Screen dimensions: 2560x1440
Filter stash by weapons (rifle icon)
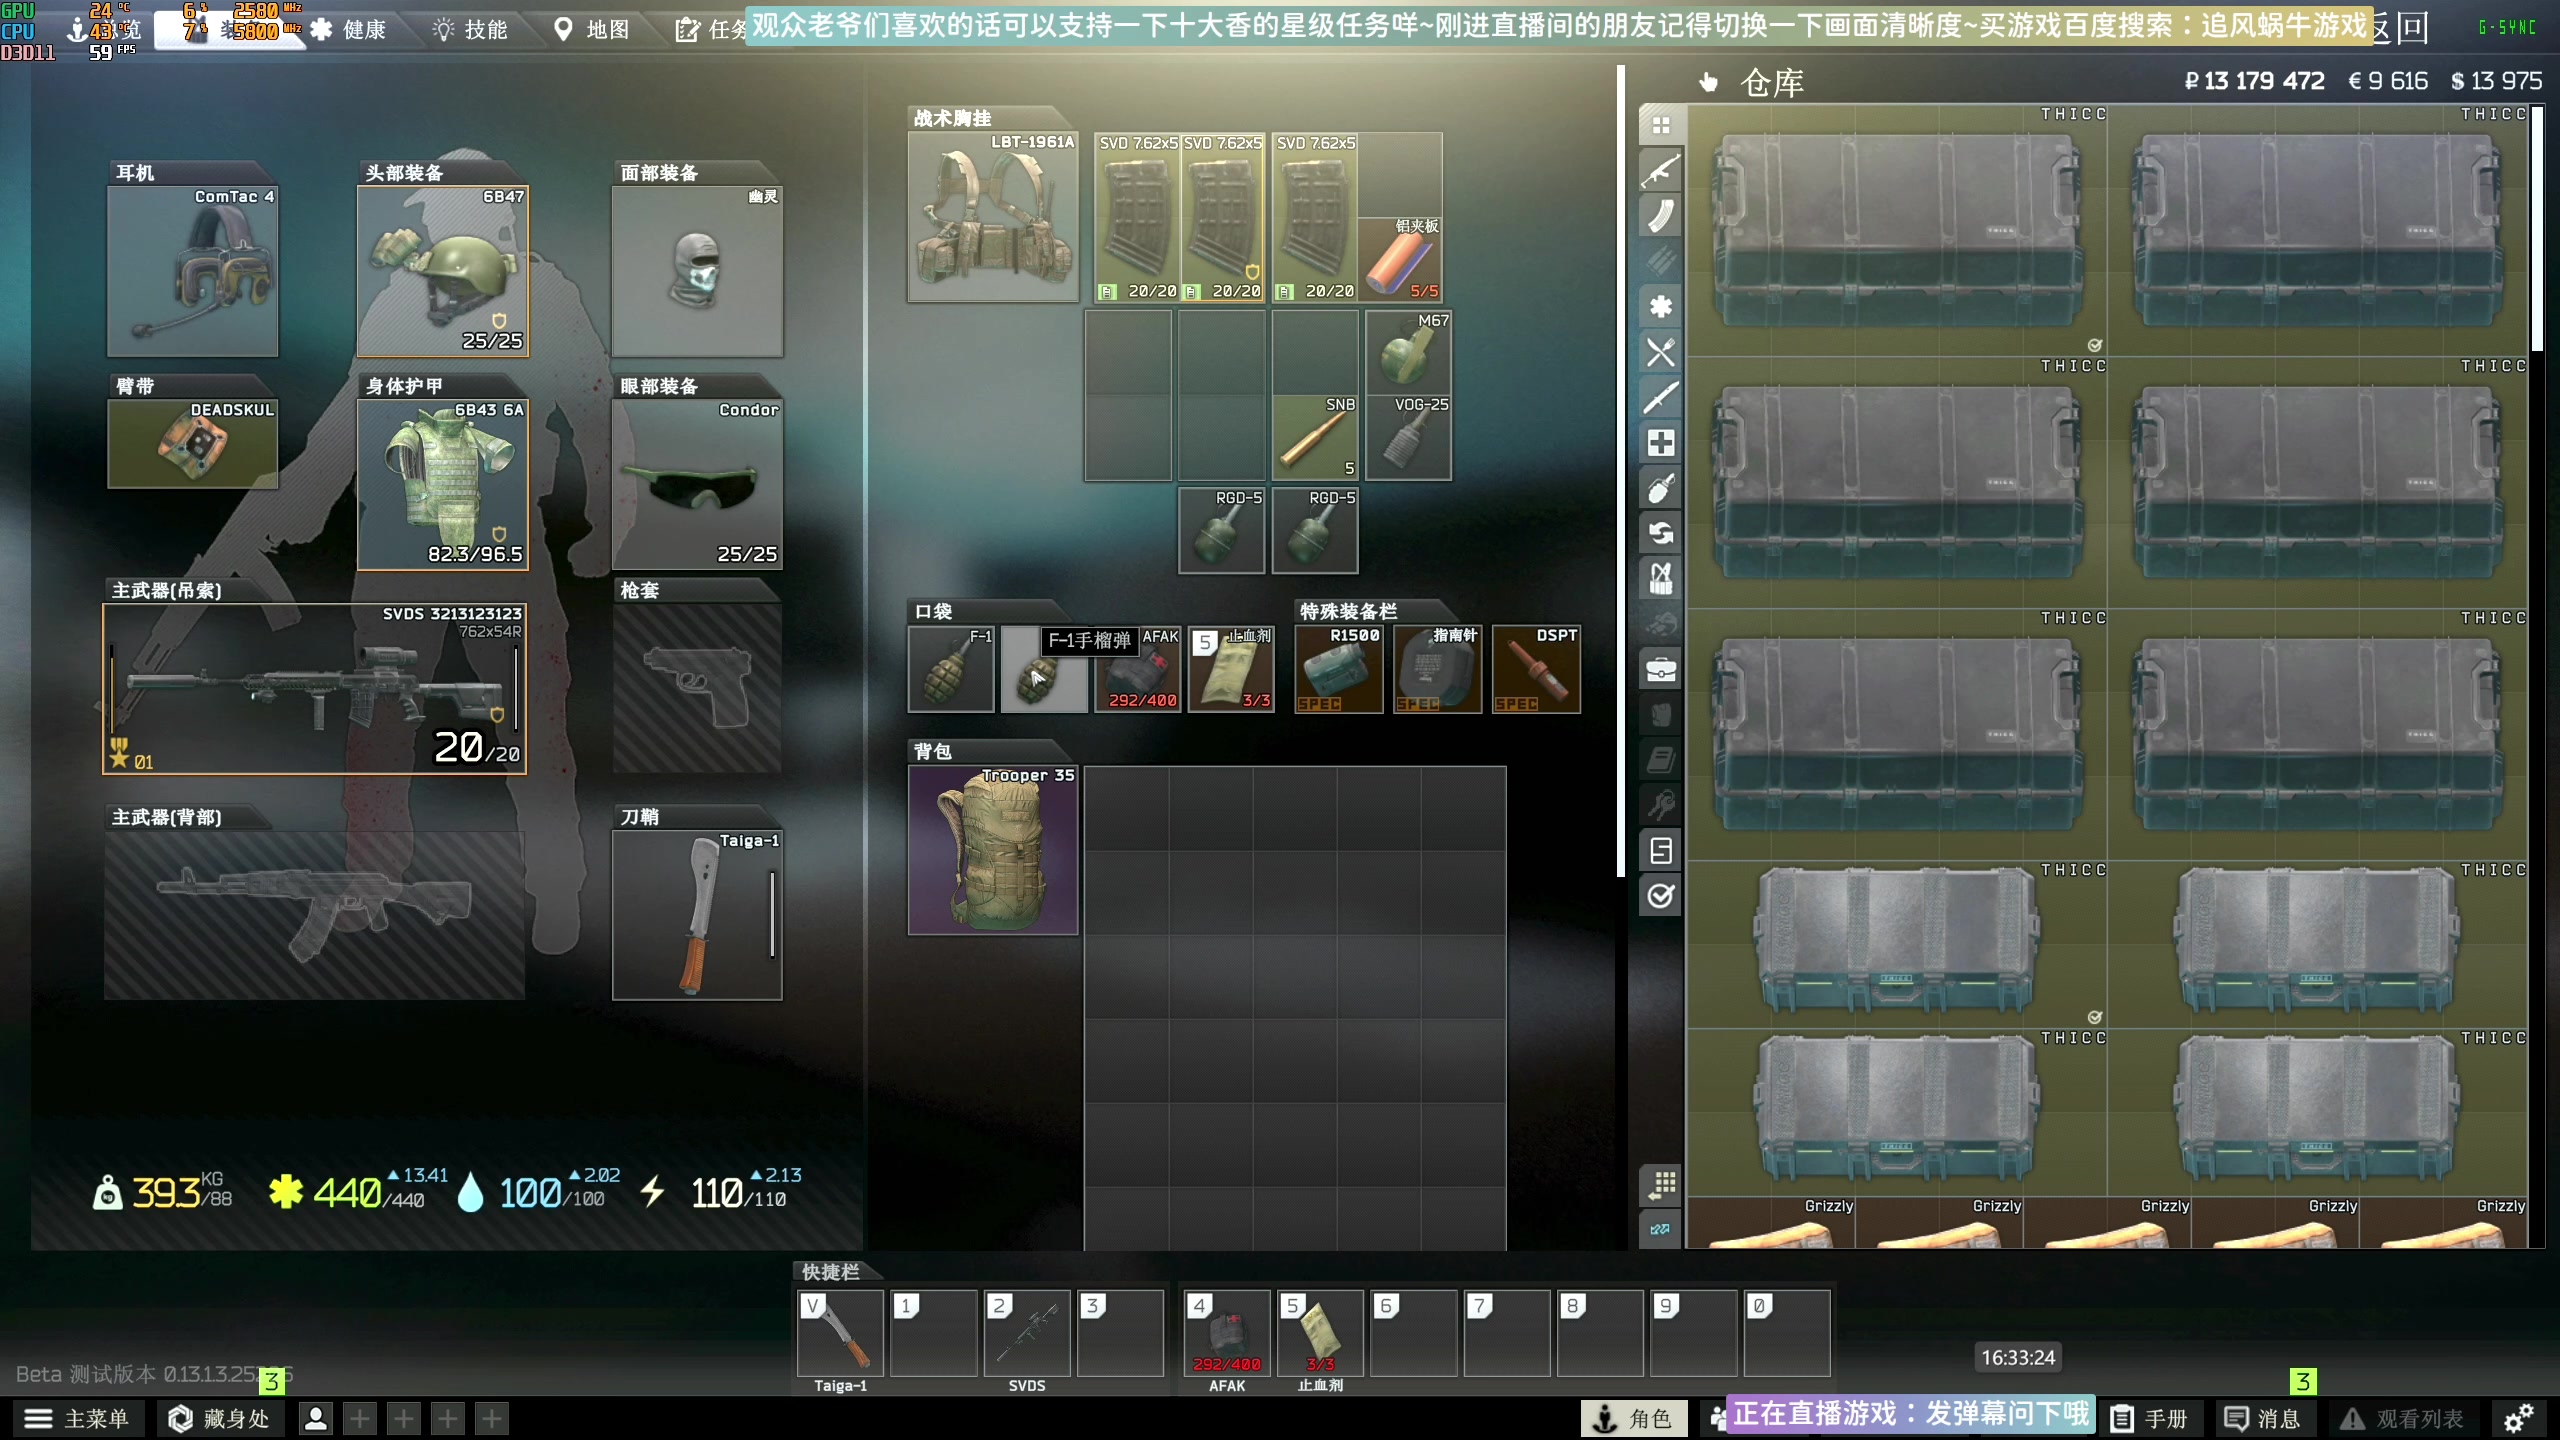click(1660, 170)
